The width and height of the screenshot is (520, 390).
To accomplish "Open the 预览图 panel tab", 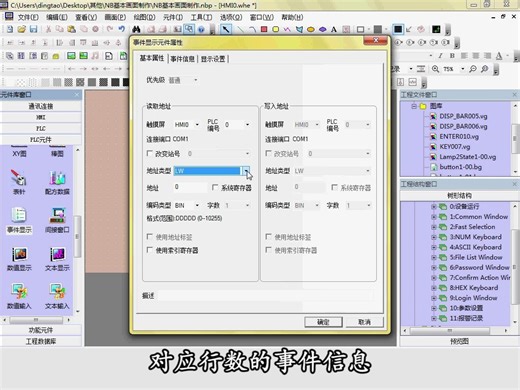I will (x=459, y=341).
